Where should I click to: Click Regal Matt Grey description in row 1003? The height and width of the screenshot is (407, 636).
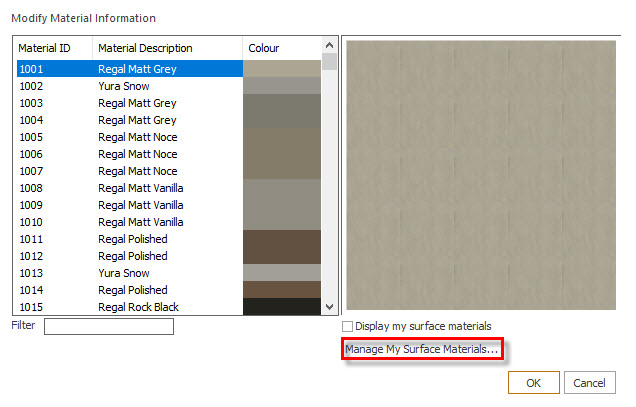[137, 103]
